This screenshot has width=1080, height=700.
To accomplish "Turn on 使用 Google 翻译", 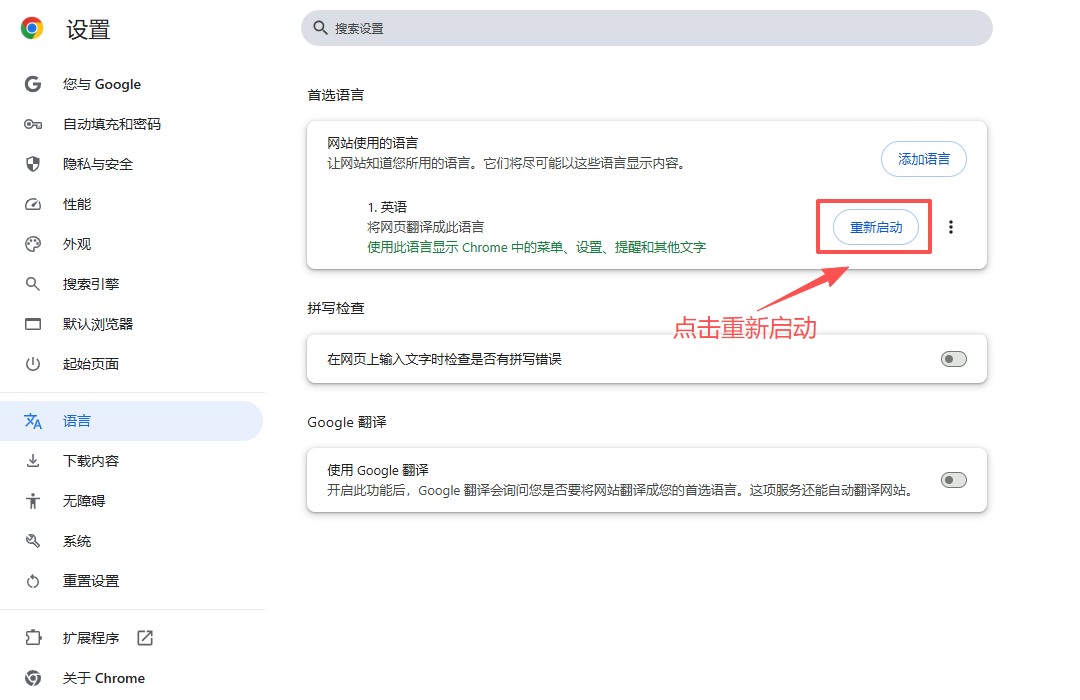I will (953, 479).
